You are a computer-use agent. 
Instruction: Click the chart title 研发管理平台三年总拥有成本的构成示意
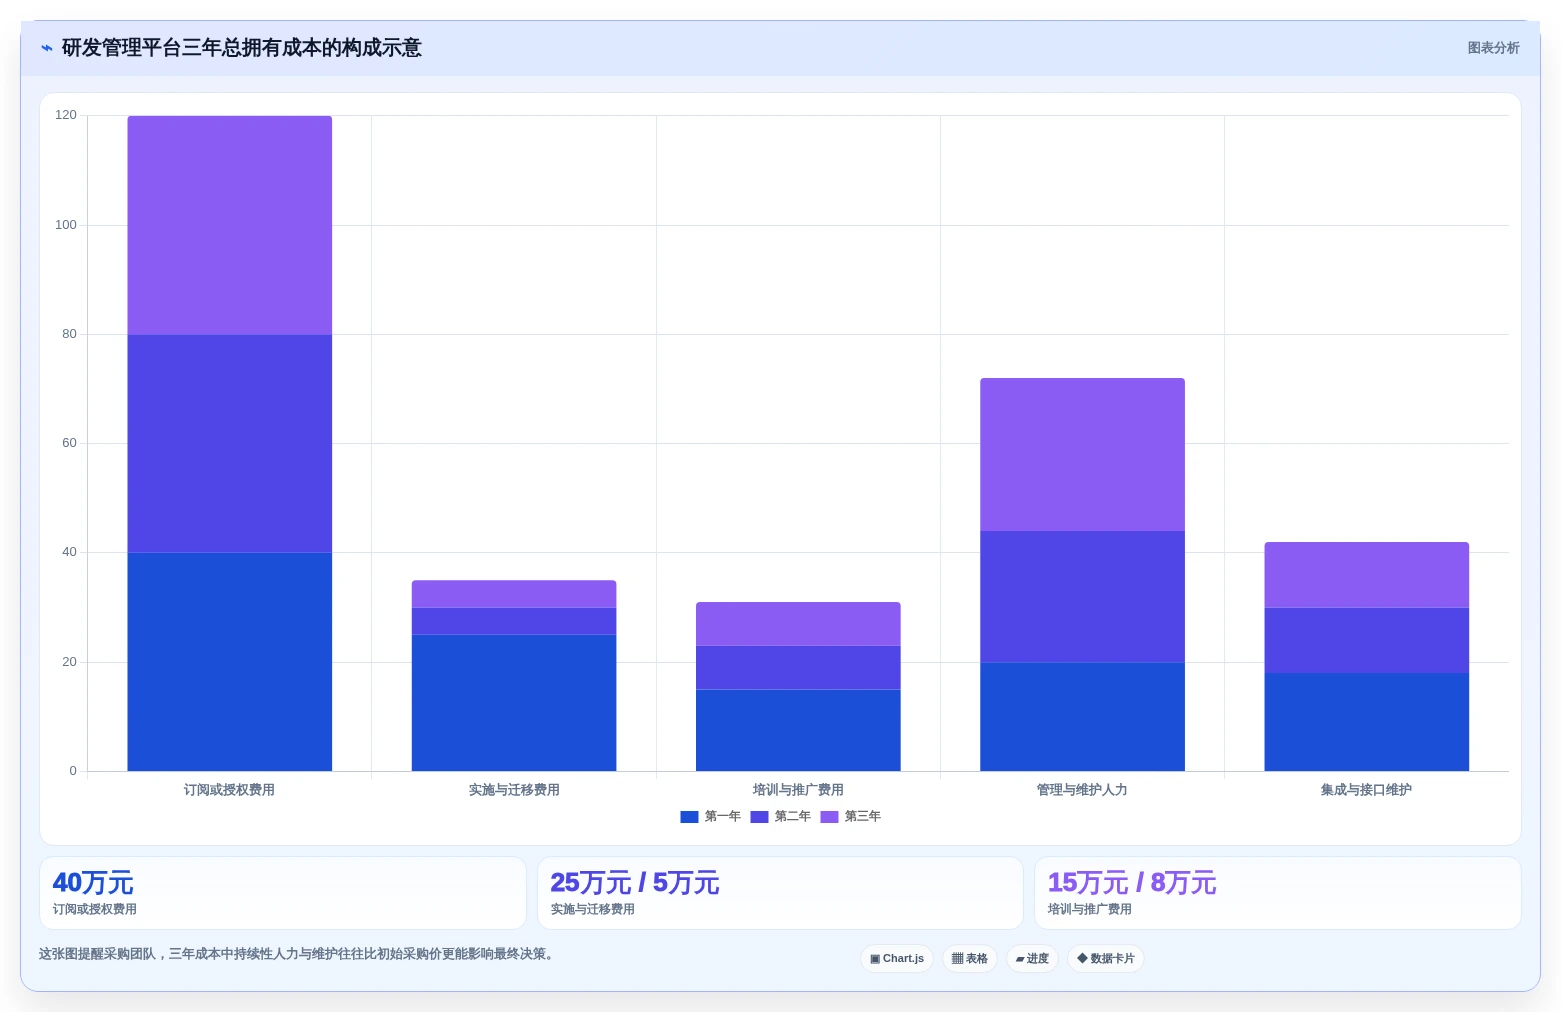pos(242,48)
